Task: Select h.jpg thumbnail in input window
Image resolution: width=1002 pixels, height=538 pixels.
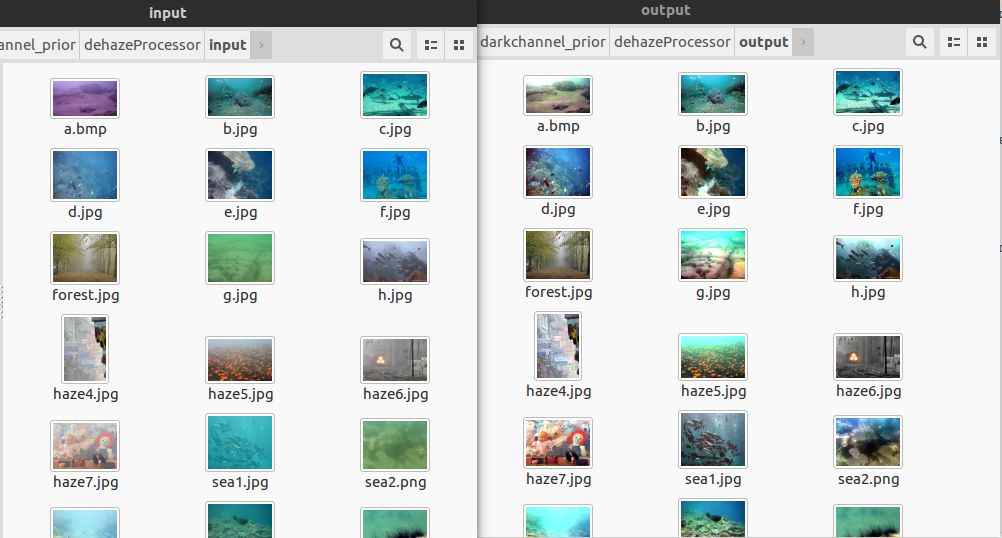Action: click(x=395, y=261)
